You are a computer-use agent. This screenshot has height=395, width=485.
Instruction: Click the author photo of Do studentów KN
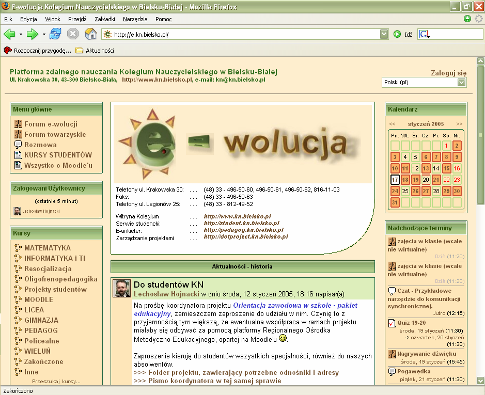(122, 288)
